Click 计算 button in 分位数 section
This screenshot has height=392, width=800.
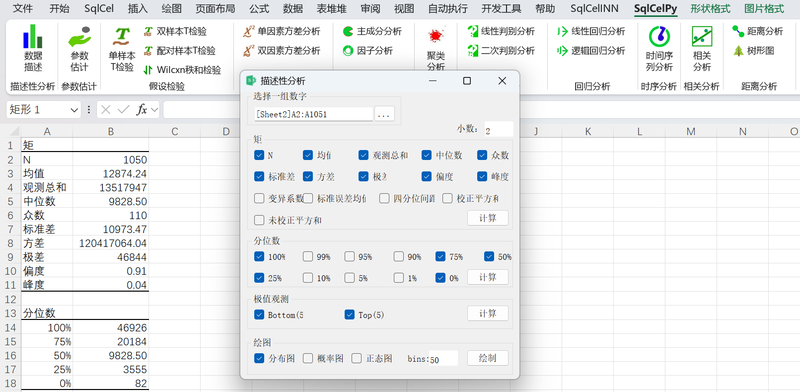point(488,277)
